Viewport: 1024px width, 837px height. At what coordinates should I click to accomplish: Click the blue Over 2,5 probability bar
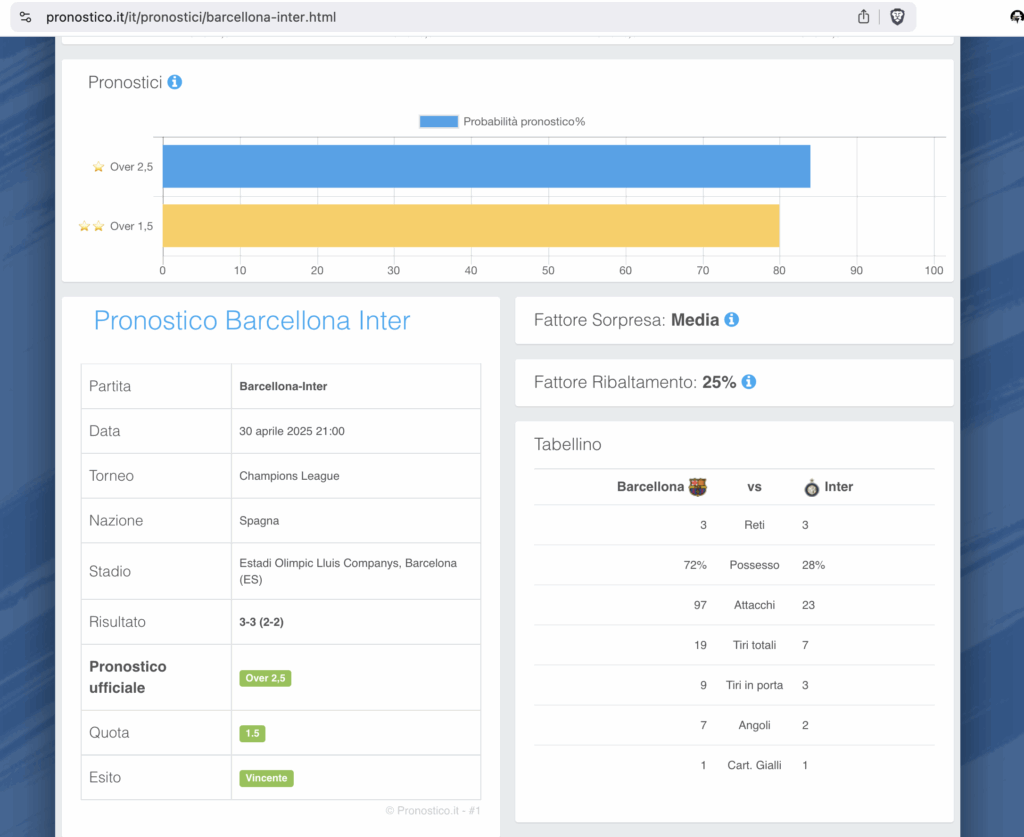pyautogui.click(x=487, y=166)
